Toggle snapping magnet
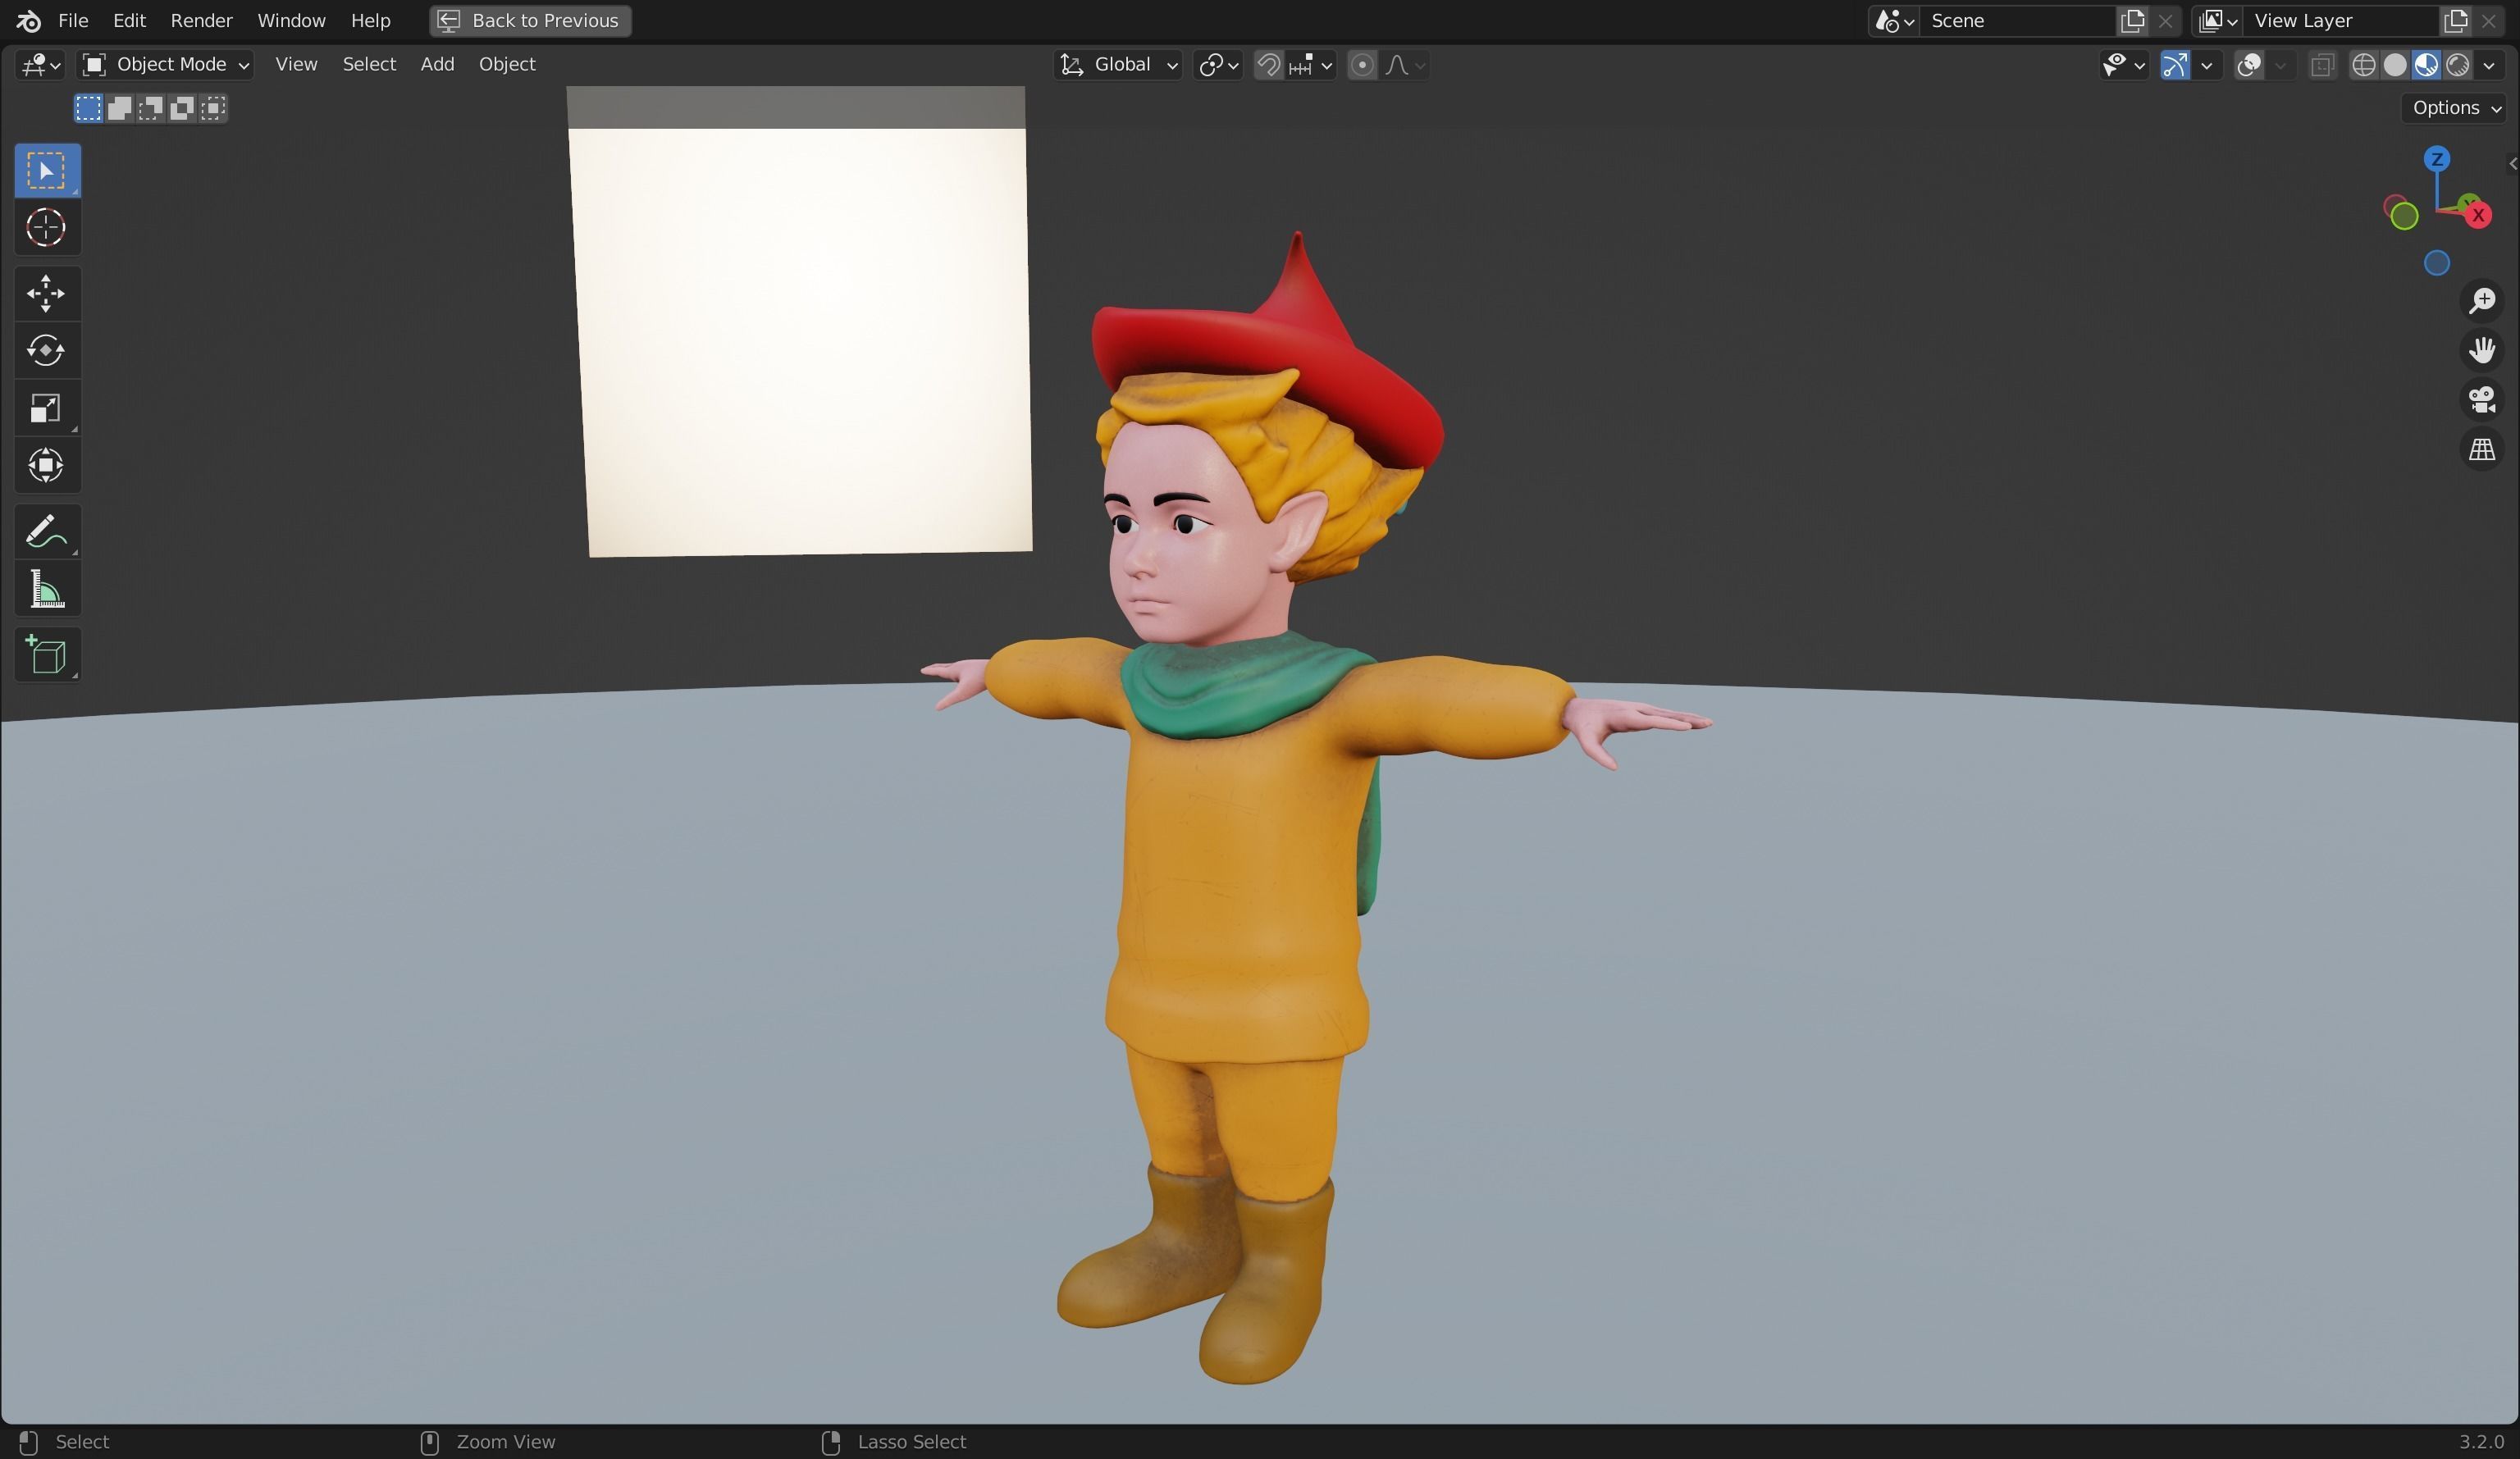This screenshot has height=1459, width=2520. [x=1268, y=65]
